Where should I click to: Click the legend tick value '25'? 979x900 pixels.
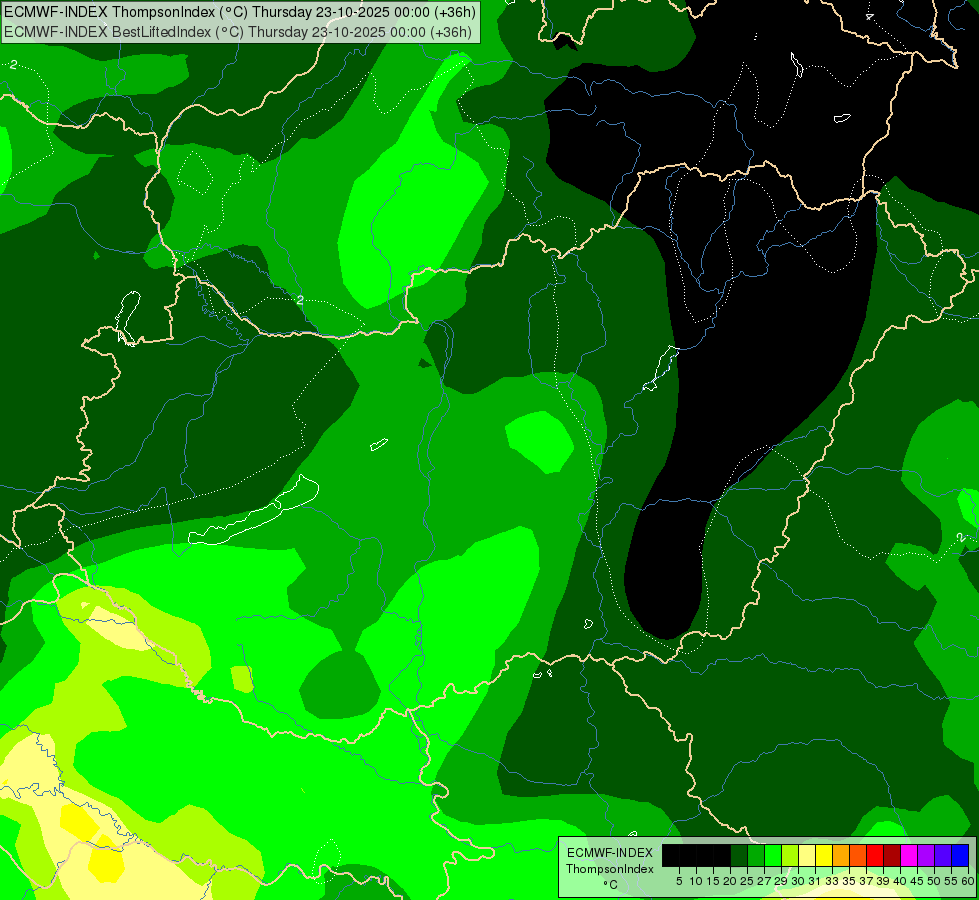click(747, 881)
